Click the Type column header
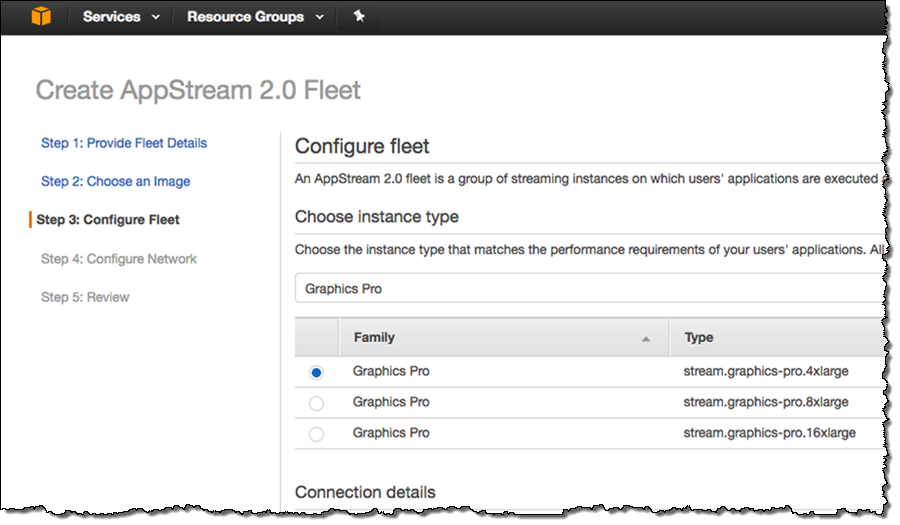 [x=699, y=338]
